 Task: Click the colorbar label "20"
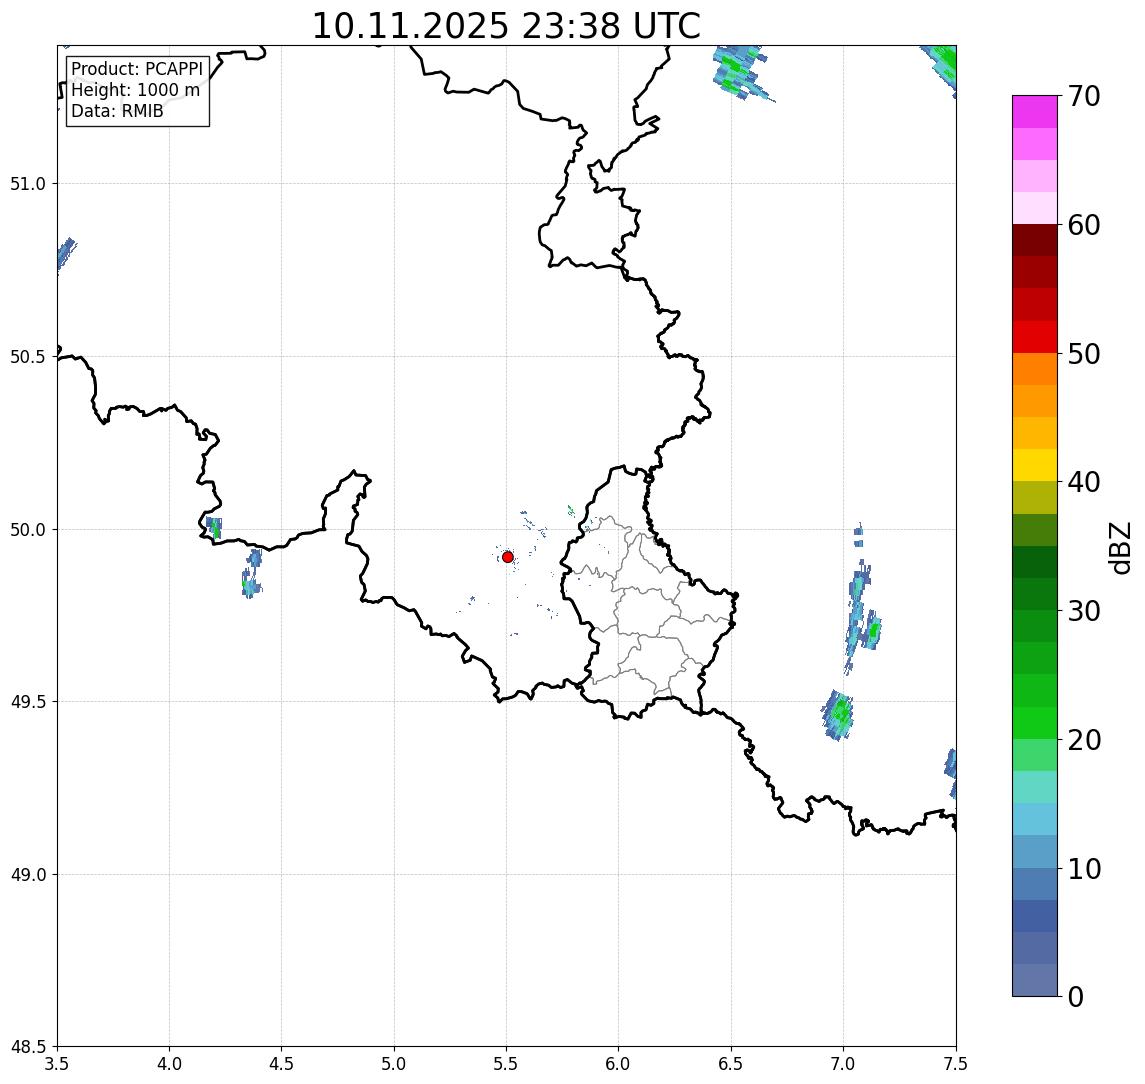click(x=1084, y=740)
